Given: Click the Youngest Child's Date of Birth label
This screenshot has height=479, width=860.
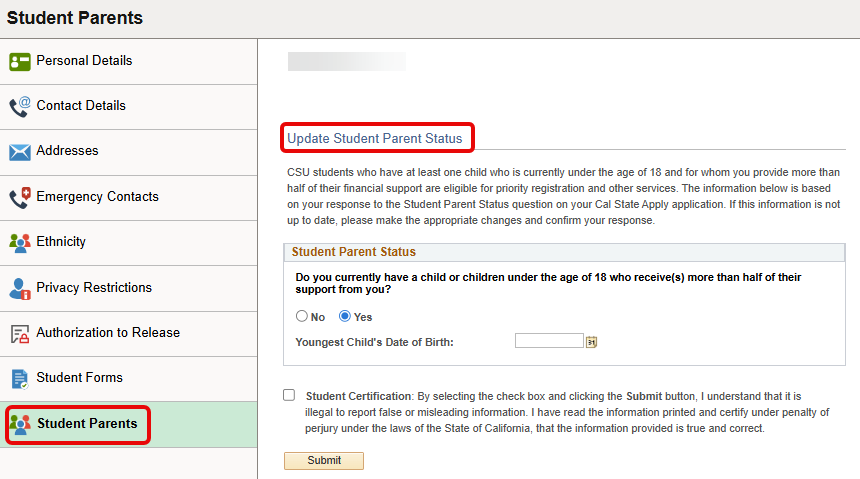Looking at the screenshot, I should 375,342.
